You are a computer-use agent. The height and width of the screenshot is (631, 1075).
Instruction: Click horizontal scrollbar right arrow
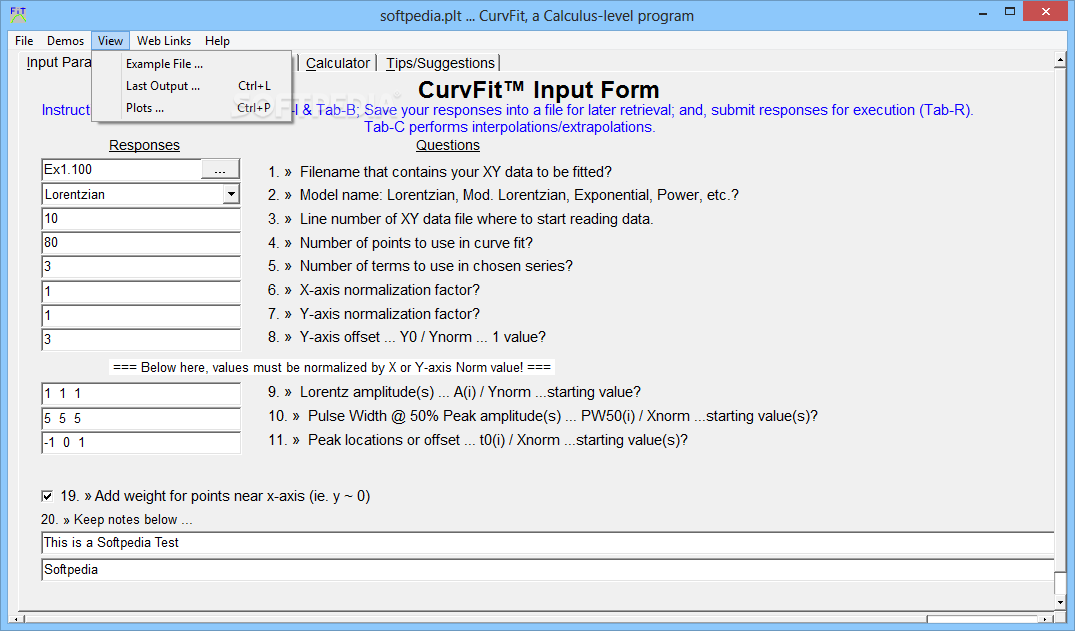click(1046, 619)
